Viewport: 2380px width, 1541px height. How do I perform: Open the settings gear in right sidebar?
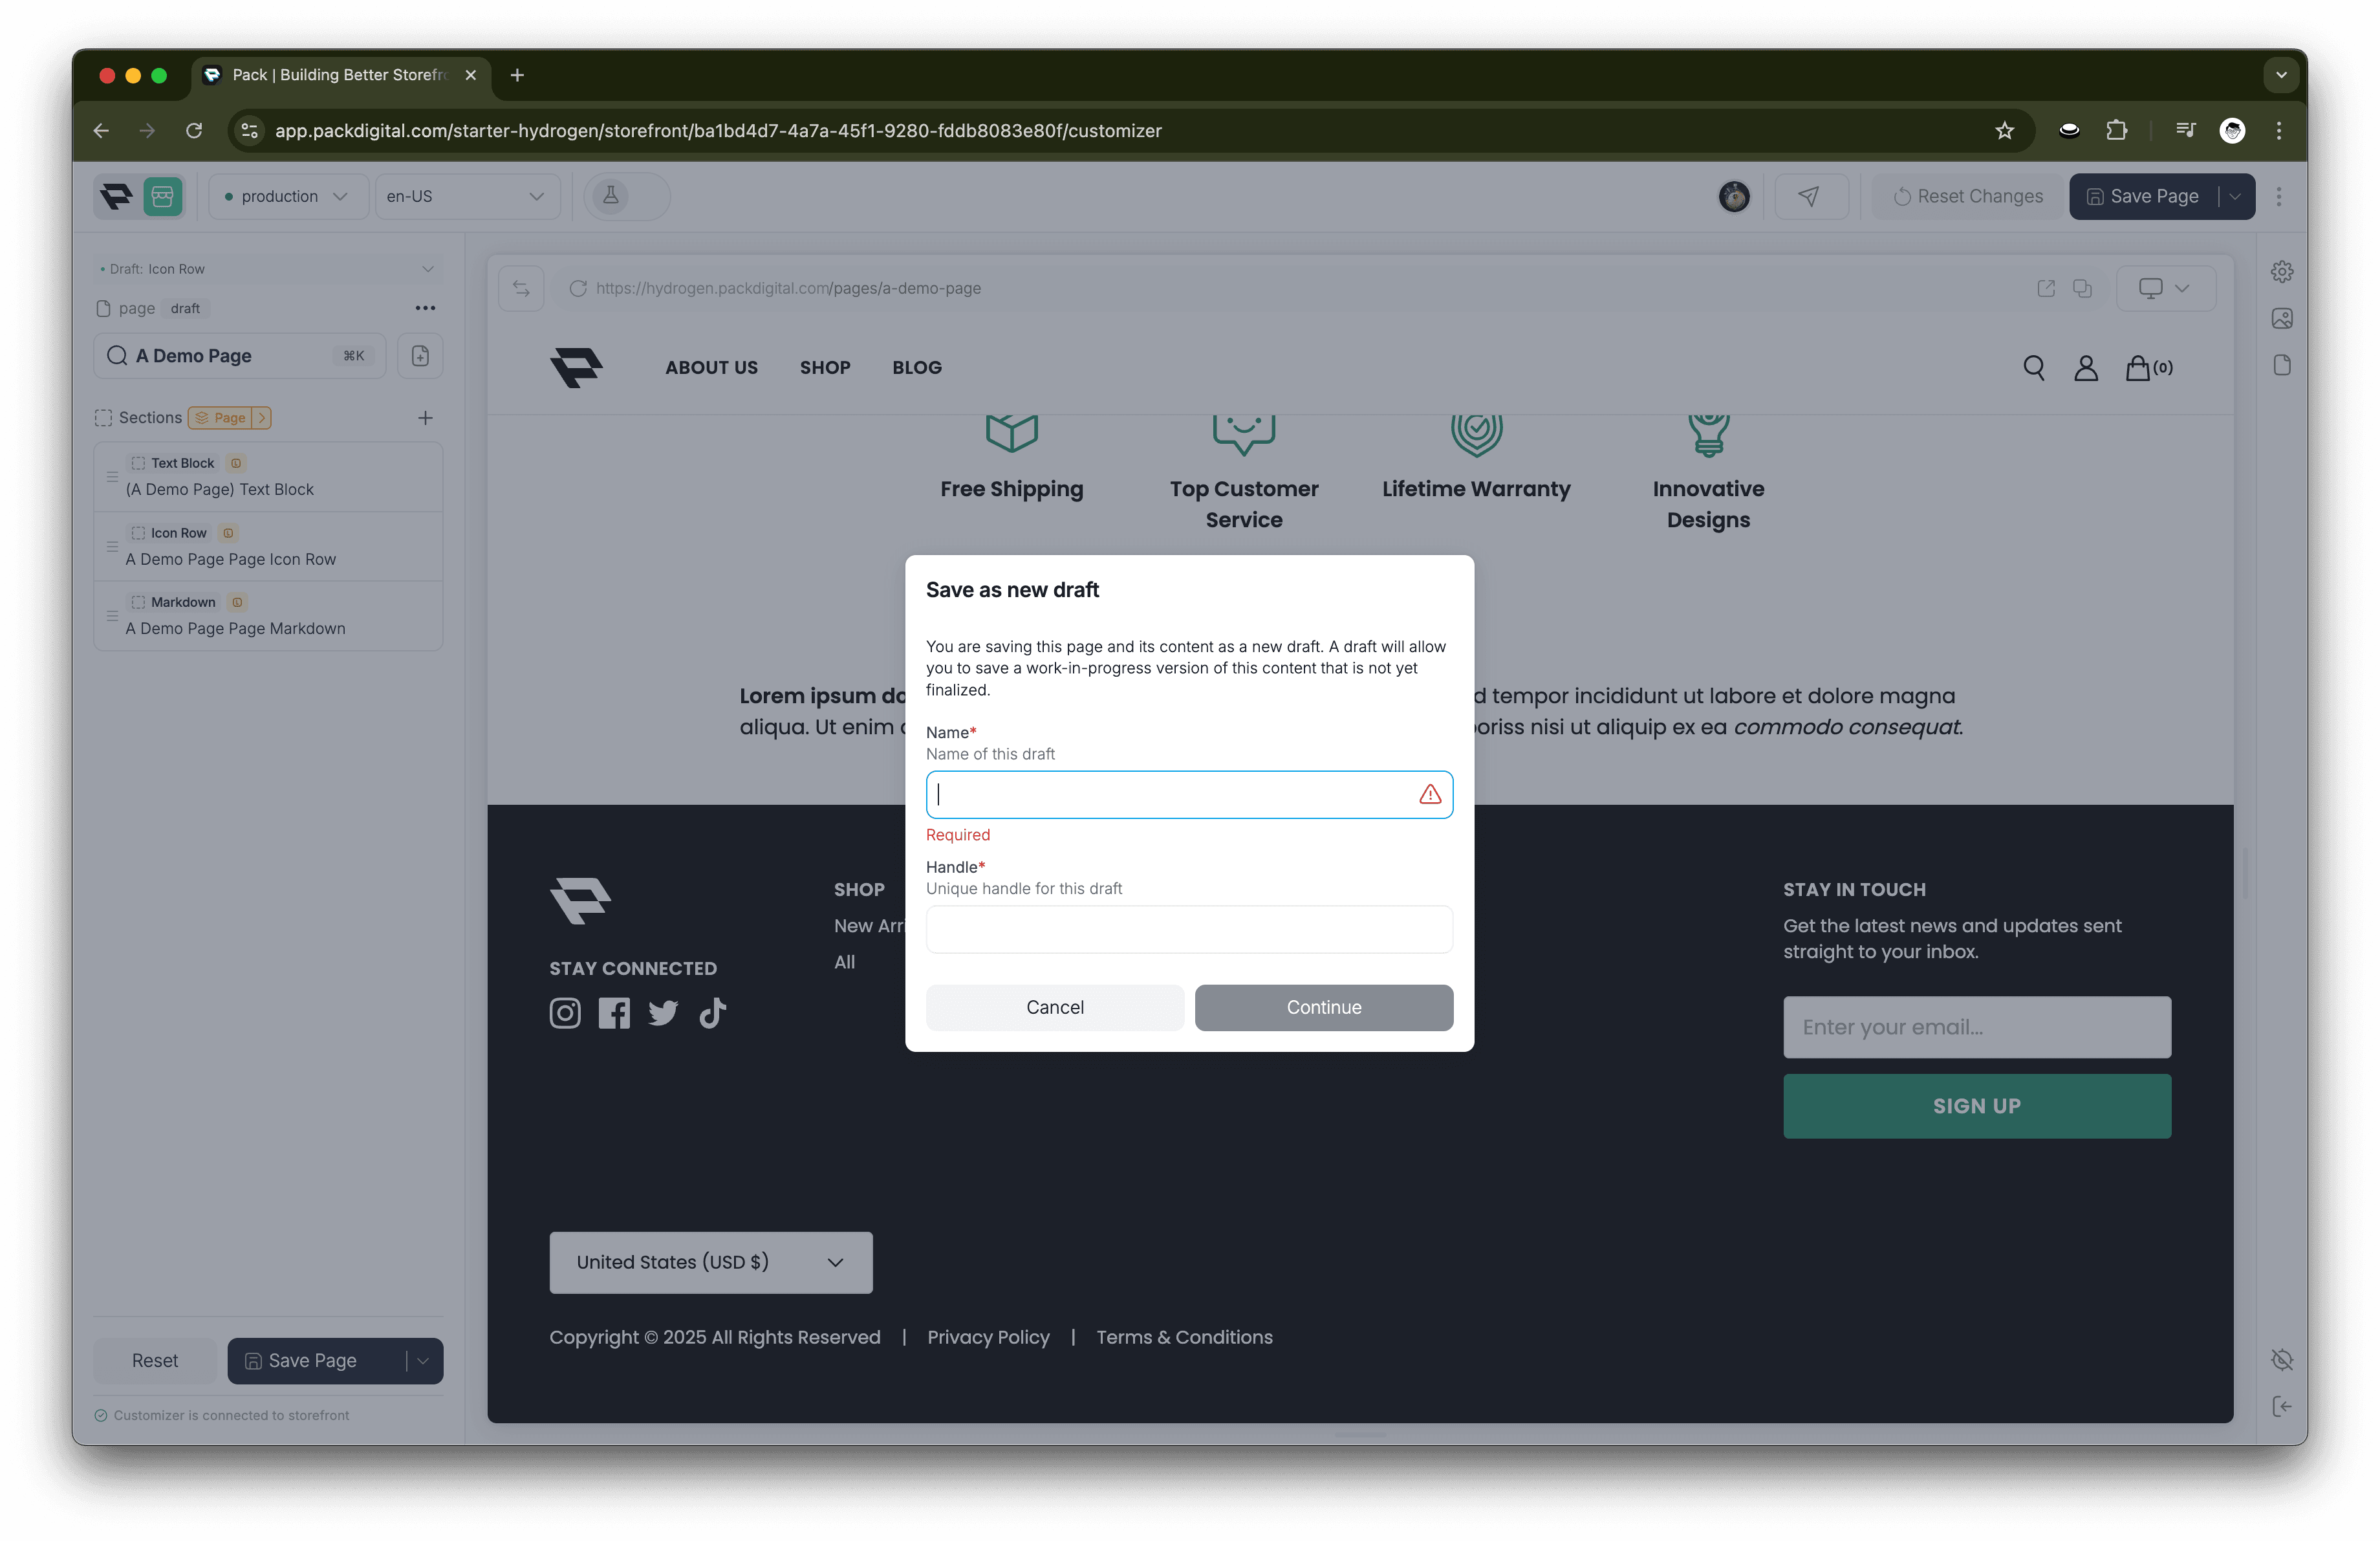point(2281,272)
